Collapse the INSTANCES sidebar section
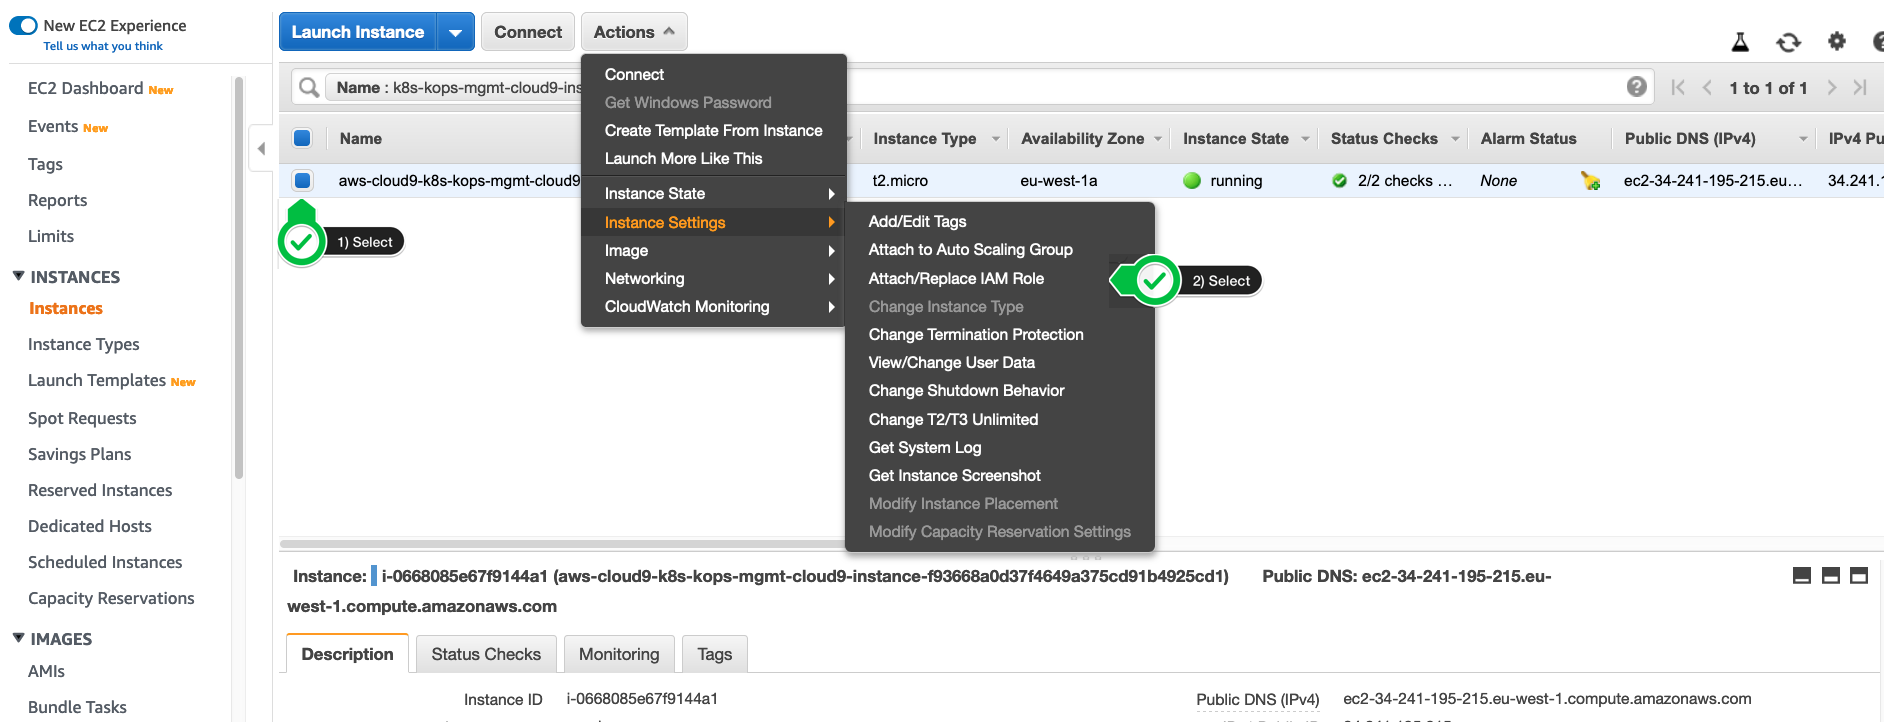Screen dimensions: 1884x722 pos(18,276)
